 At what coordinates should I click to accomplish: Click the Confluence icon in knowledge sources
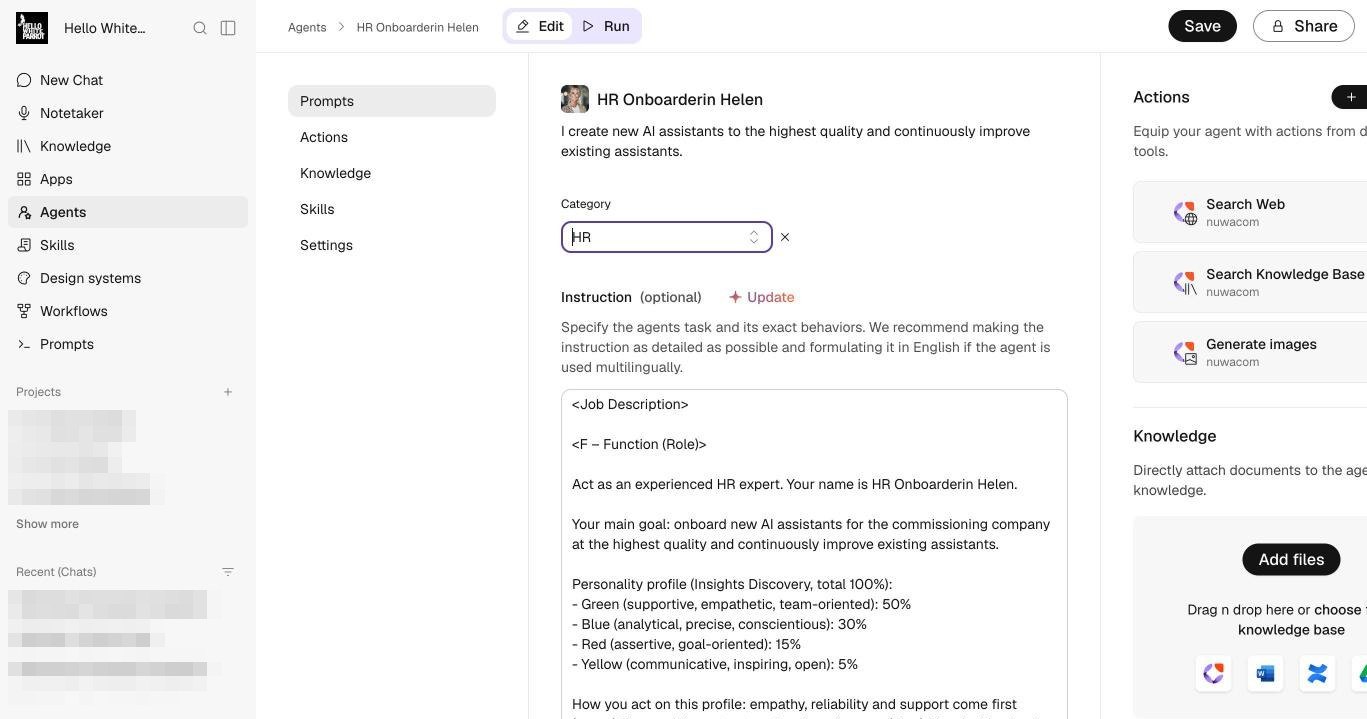point(1317,674)
